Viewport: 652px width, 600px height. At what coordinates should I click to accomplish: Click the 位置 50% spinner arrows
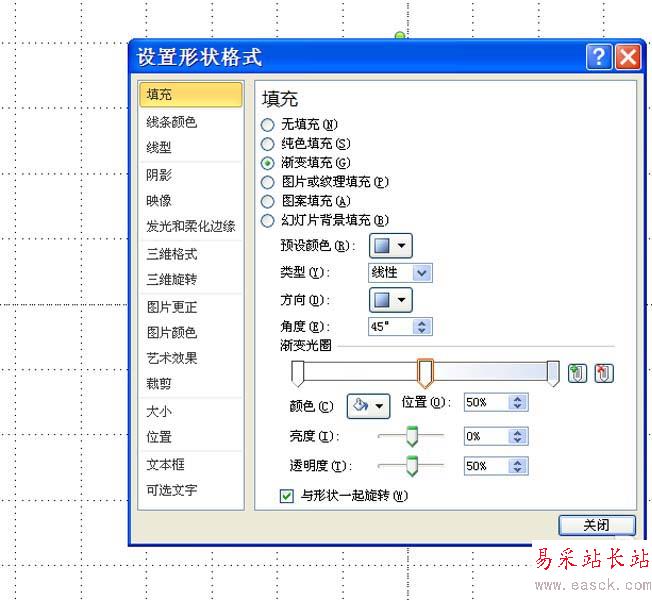pos(518,402)
